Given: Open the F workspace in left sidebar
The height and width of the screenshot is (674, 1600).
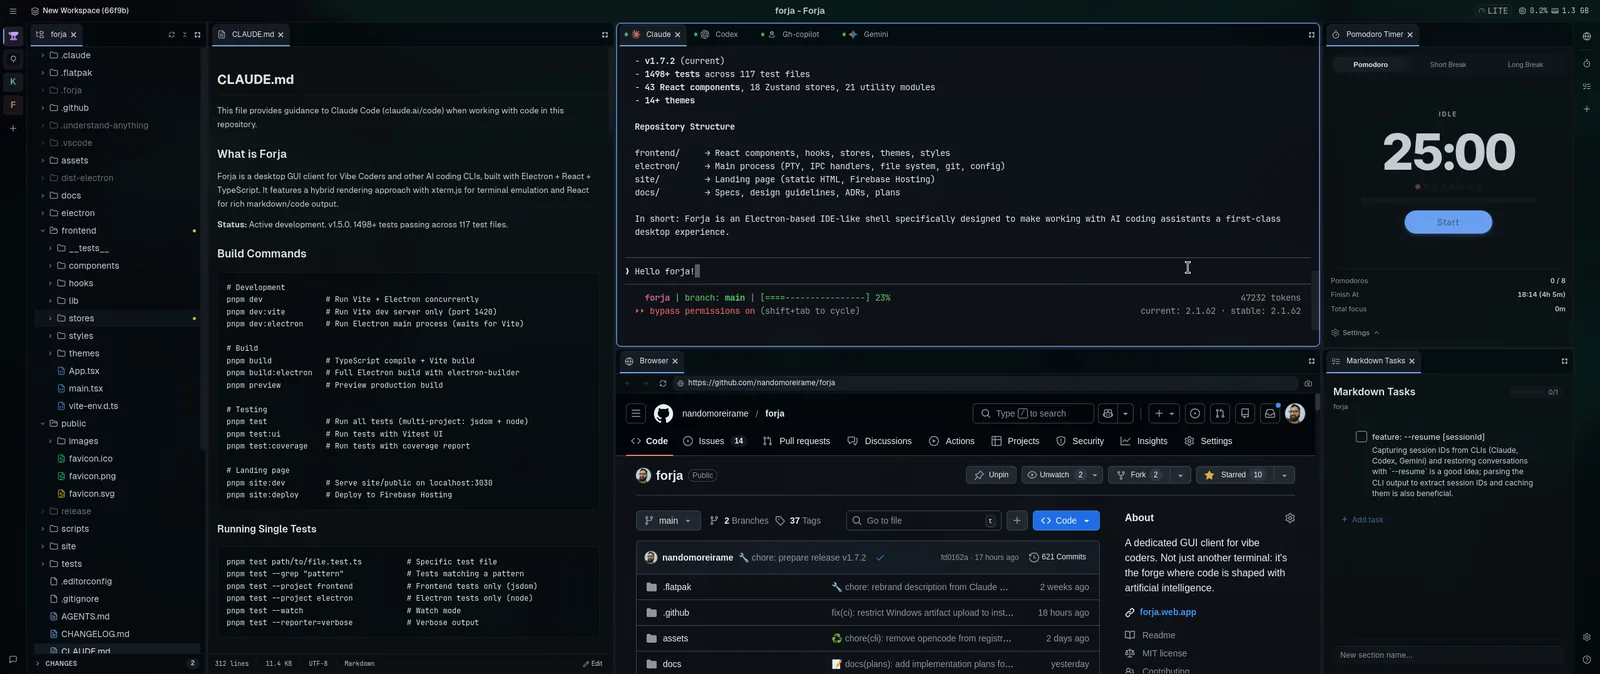Looking at the screenshot, I should (x=13, y=104).
